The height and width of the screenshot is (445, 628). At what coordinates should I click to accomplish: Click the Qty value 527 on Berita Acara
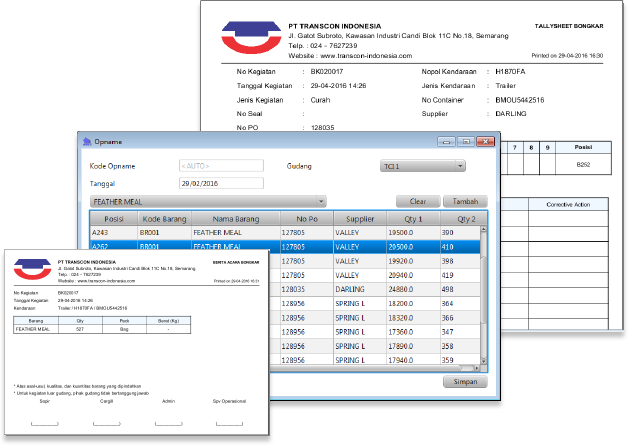coord(80,329)
